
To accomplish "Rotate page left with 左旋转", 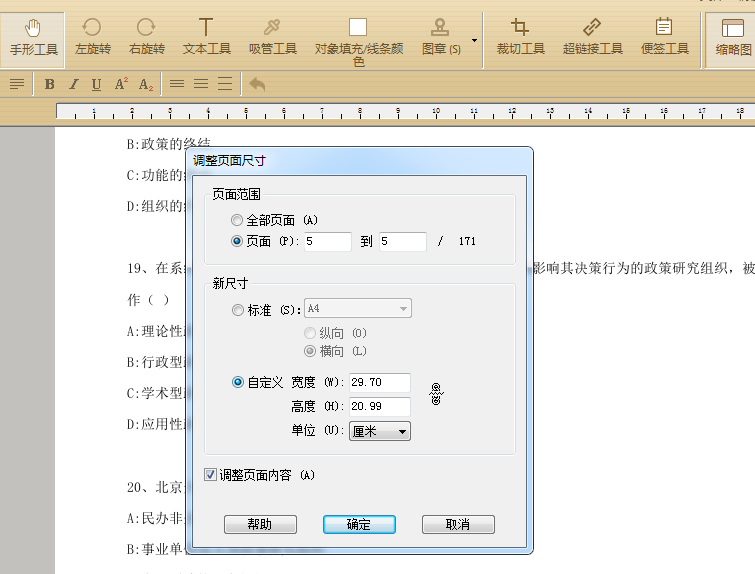I will click(x=92, y=39).
